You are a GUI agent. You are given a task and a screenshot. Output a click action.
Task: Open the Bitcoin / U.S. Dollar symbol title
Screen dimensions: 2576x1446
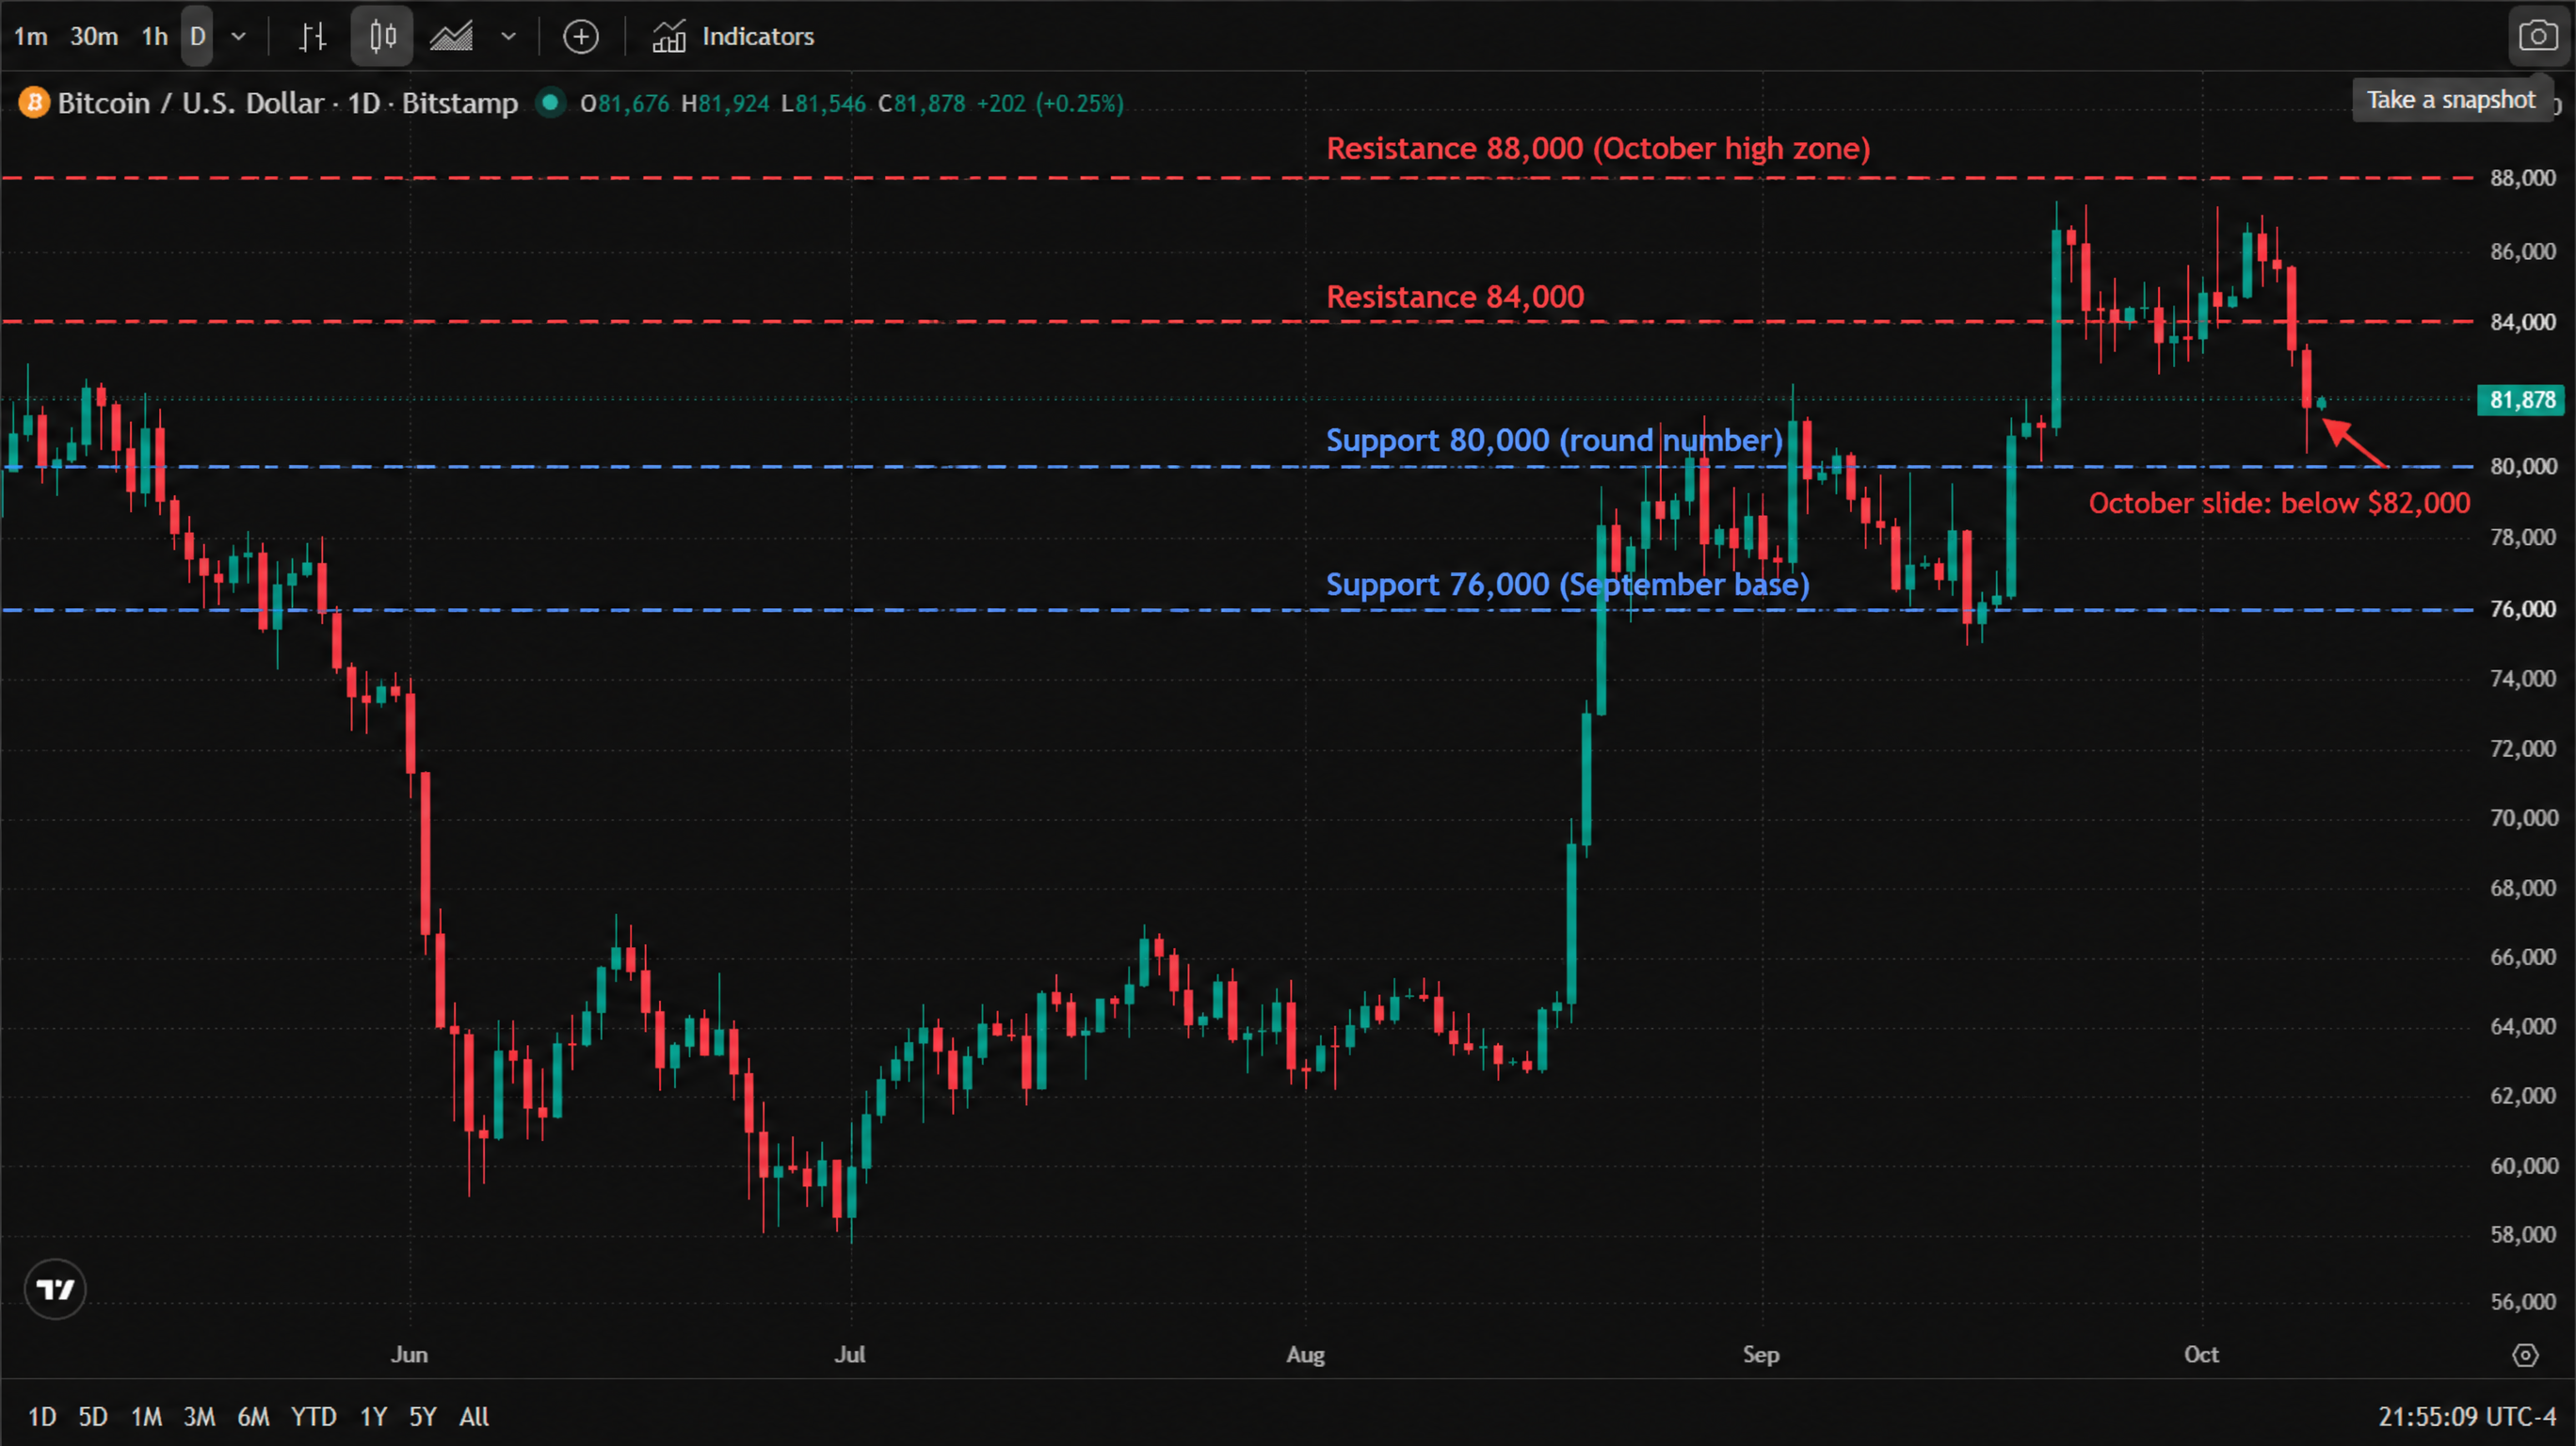288,103
